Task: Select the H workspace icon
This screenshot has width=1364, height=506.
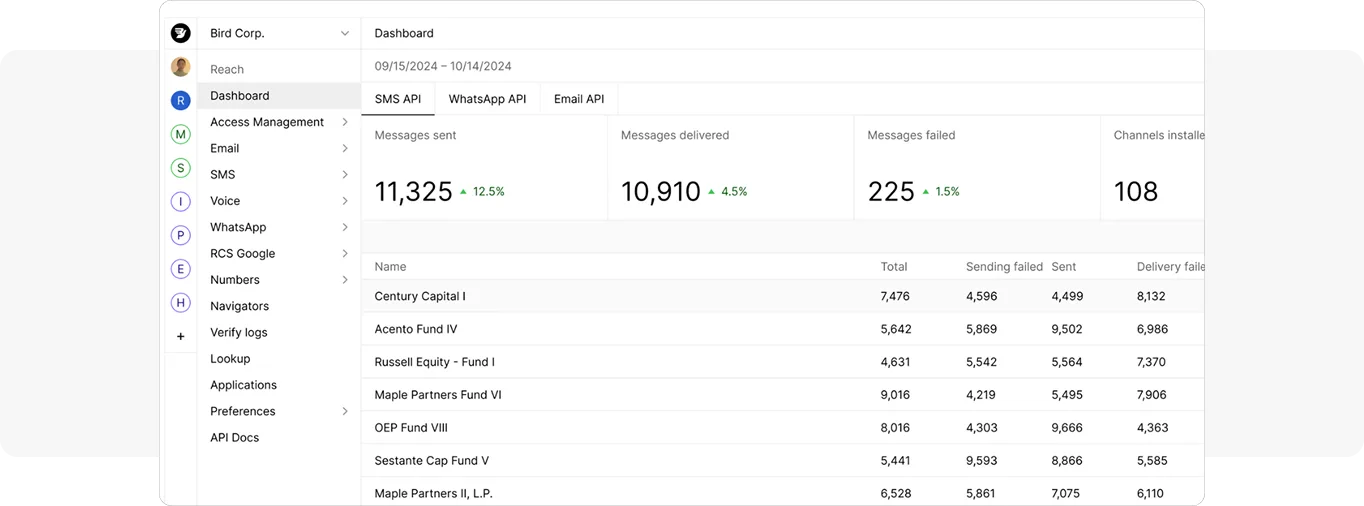Action: tap(180, 303)
